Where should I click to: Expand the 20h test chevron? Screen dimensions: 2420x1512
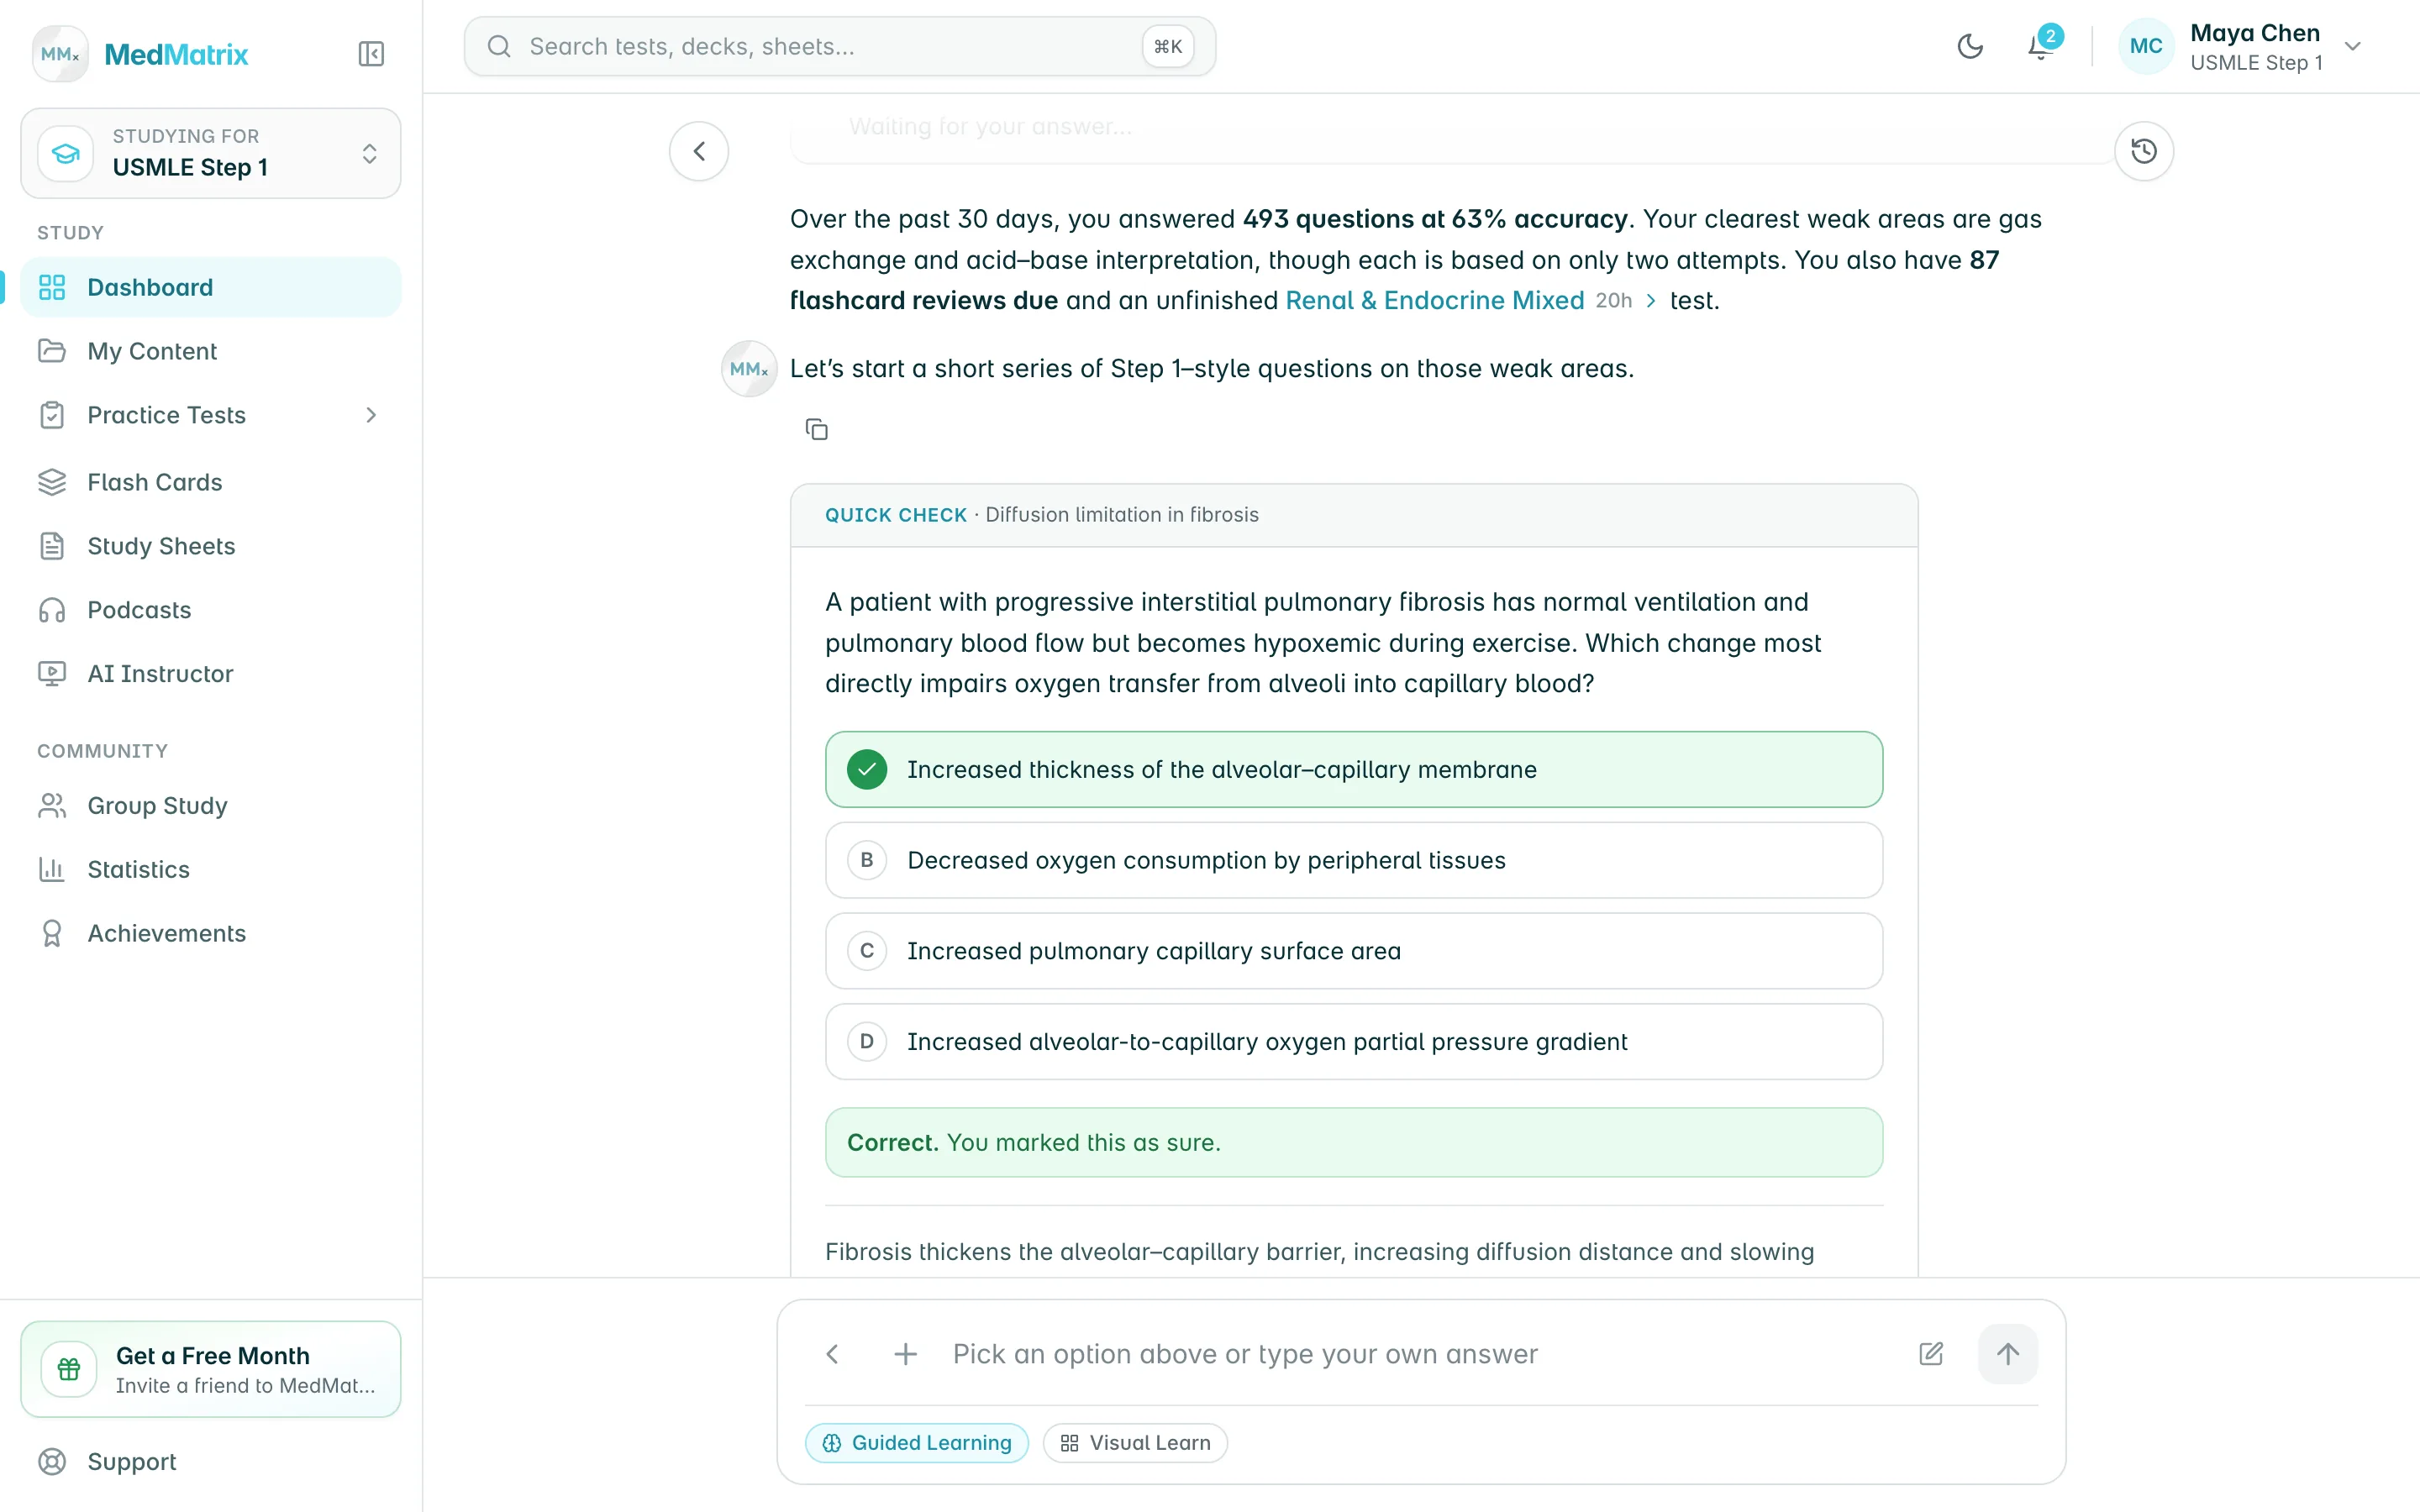pyautogui.click(x=1651, y=301)
